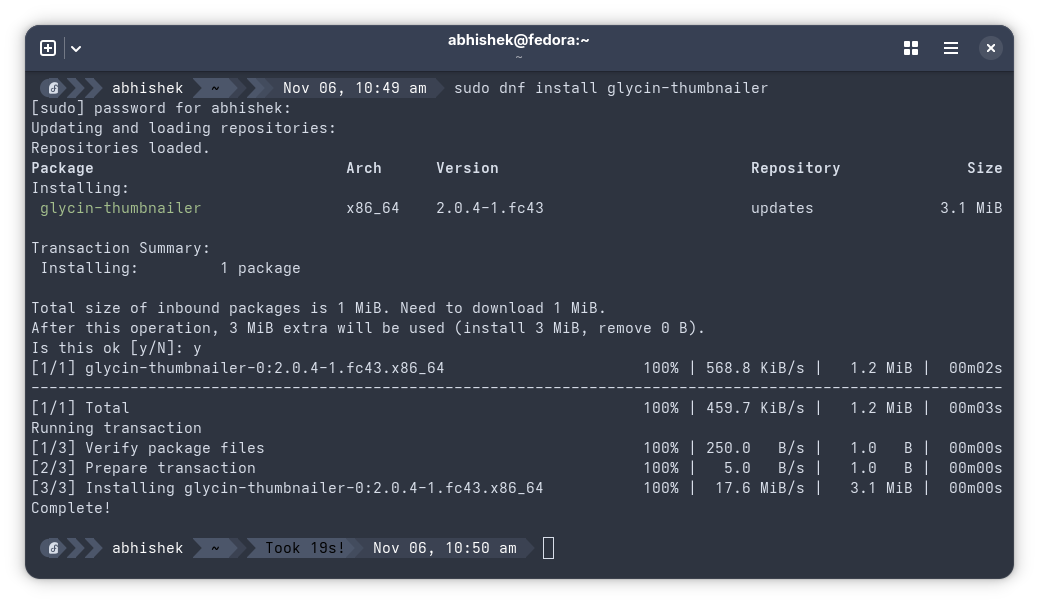
Task: Click the 100% progress on Total line
Action: (661, 408)
